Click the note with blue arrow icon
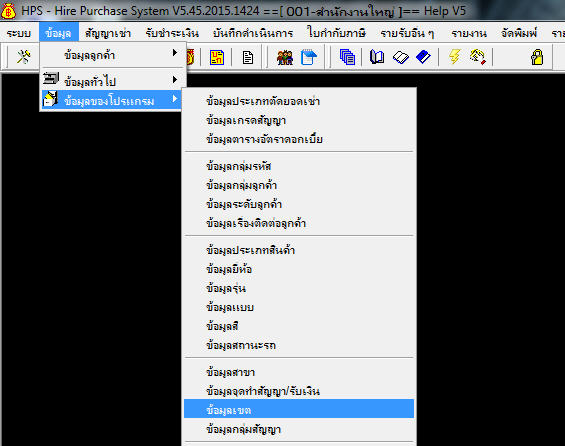Viewport: 565px width, 446px height. click(x=308, y=57)
